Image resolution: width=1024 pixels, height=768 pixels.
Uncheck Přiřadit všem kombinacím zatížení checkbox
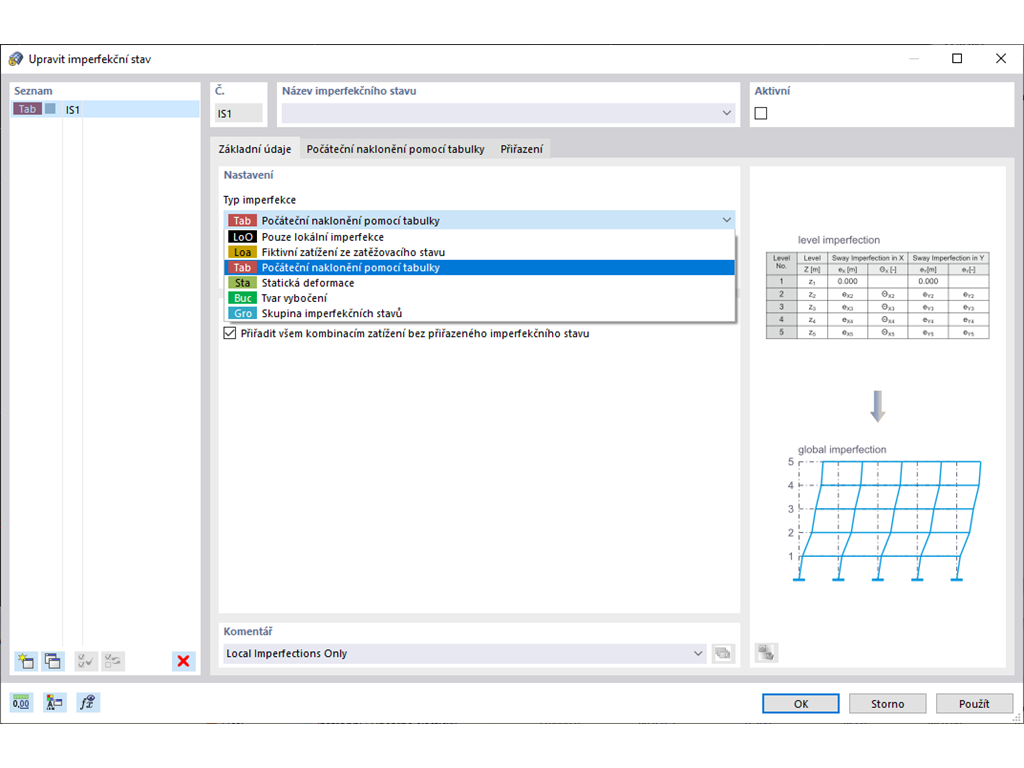pyautogui.click(x=230, y=333)
